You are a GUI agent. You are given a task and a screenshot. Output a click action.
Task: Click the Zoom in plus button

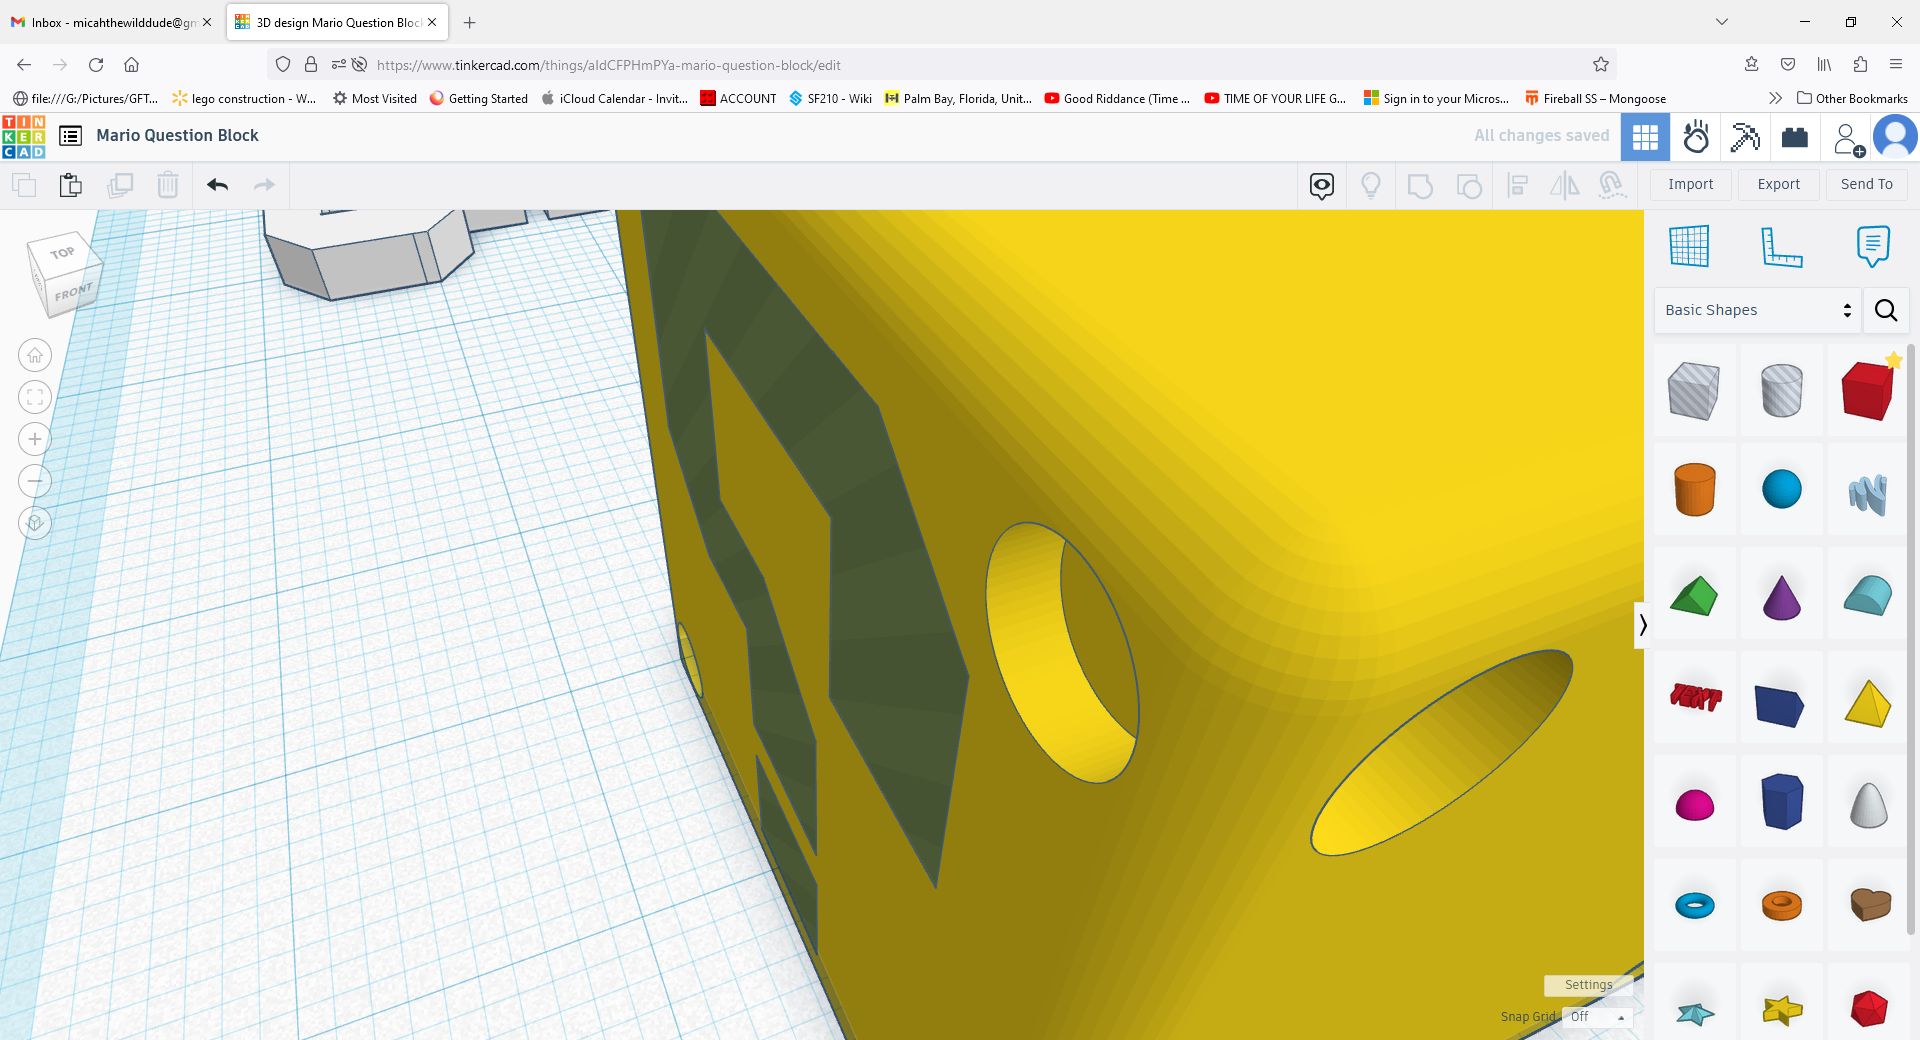(35, 439)
